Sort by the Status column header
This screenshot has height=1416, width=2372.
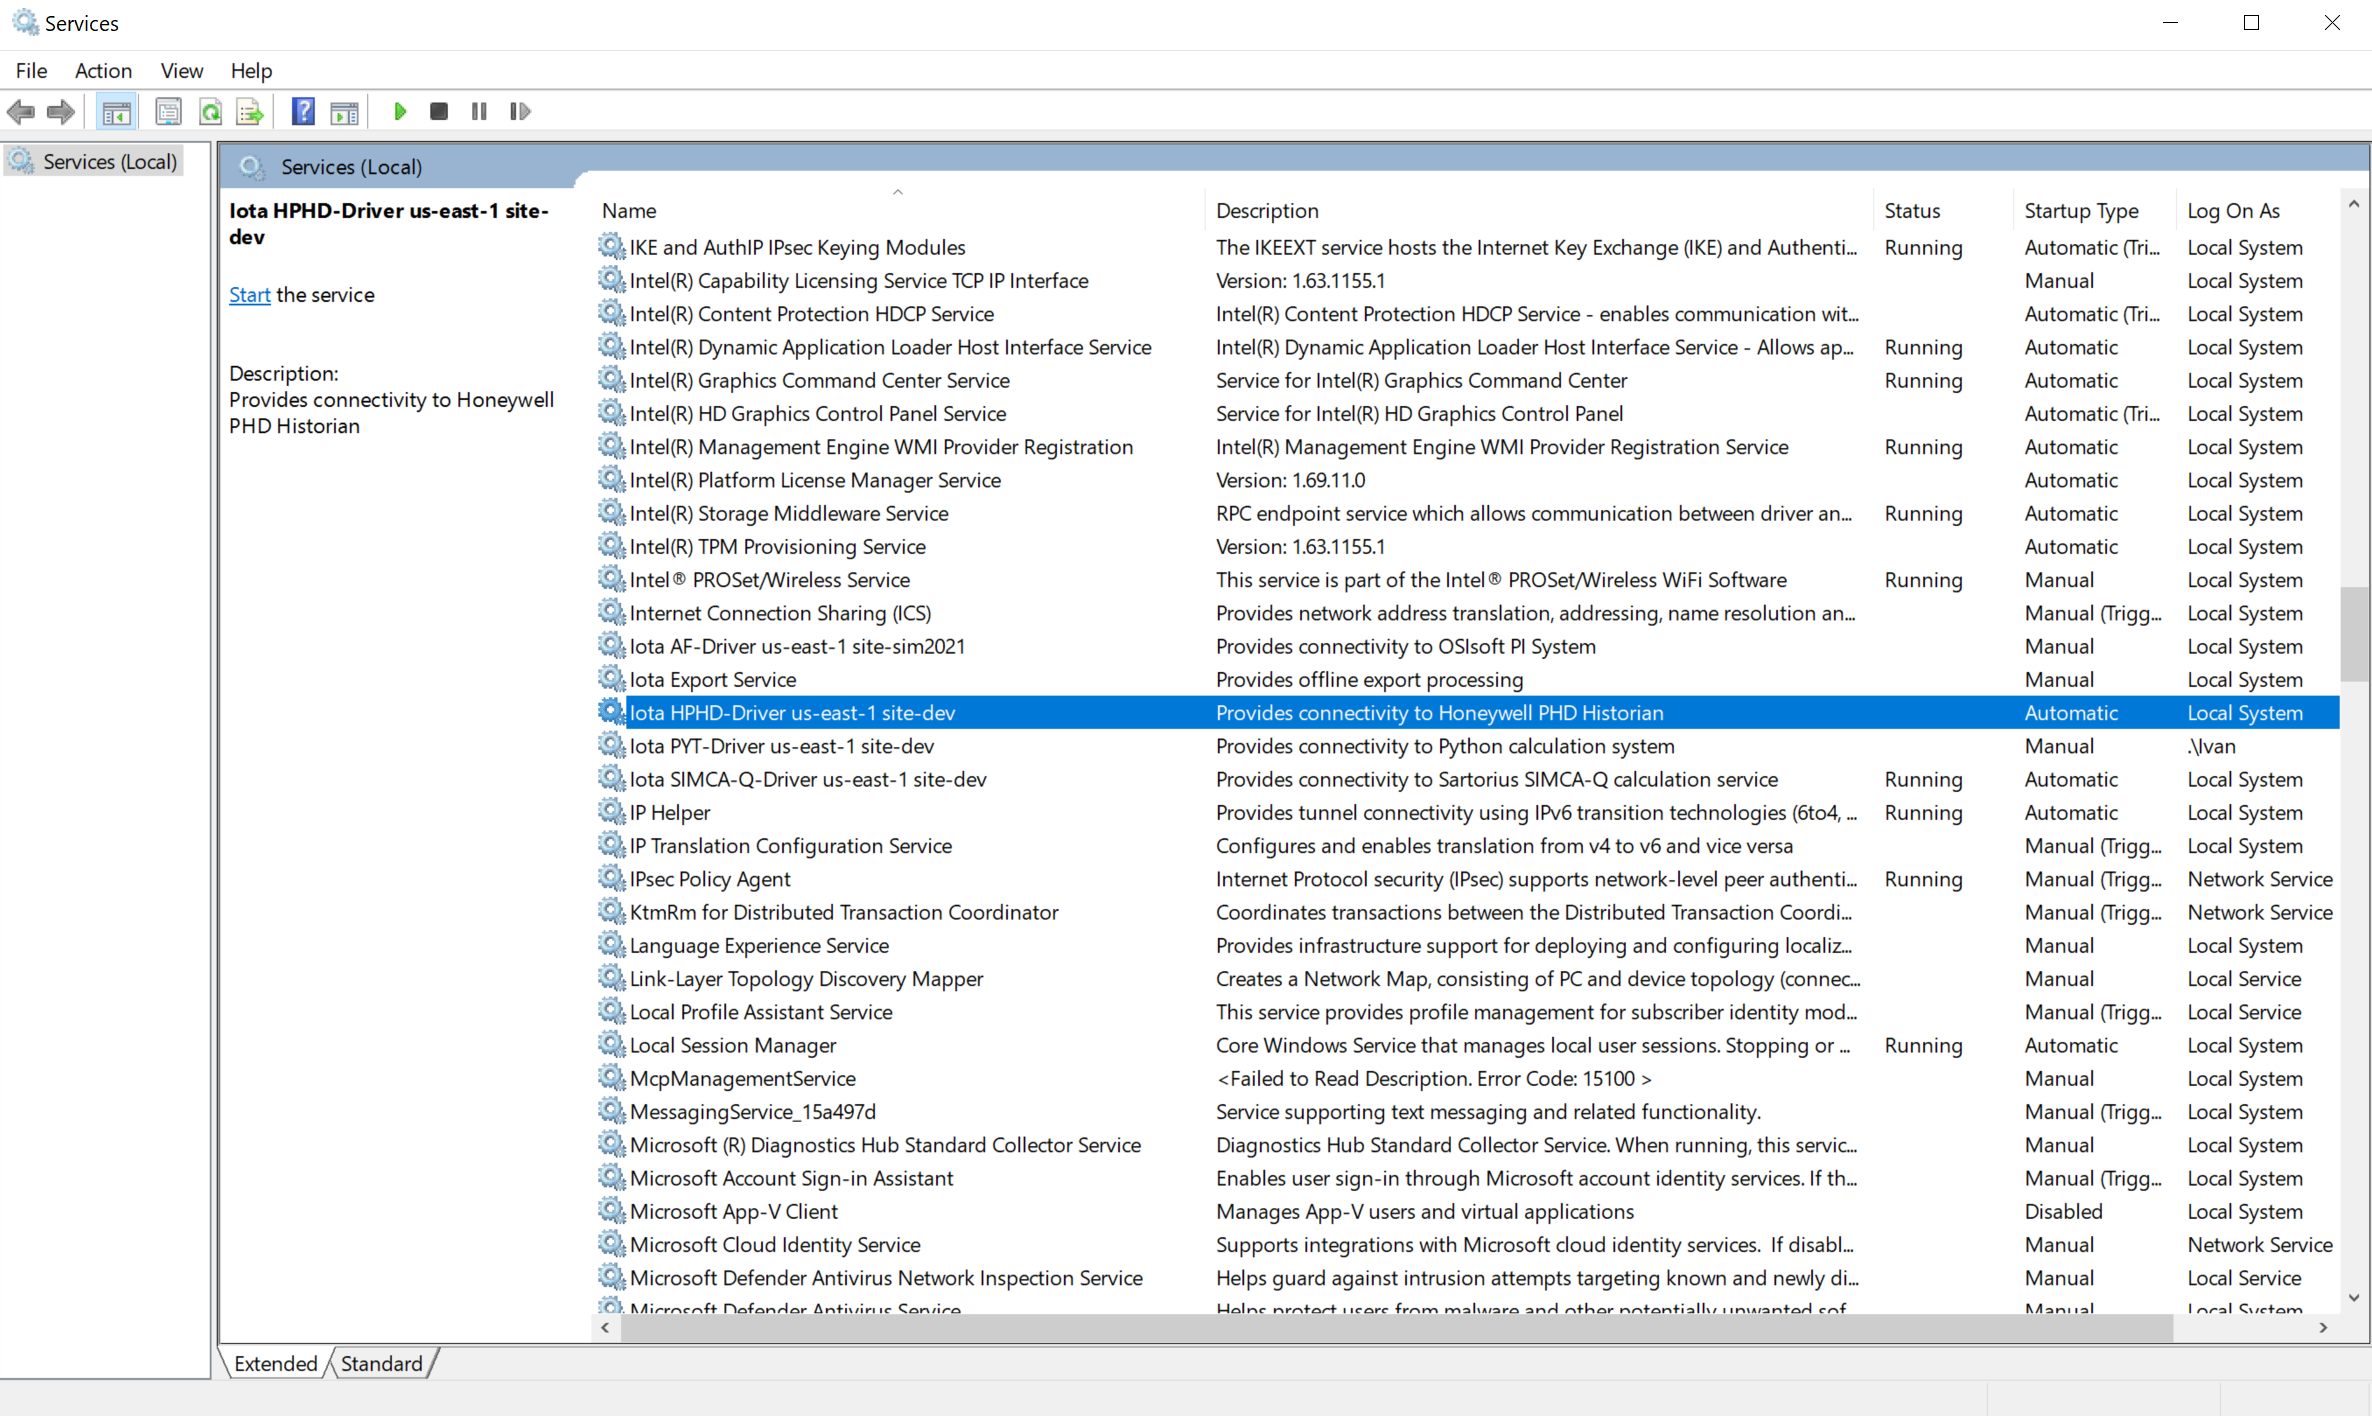point(1945,210)
